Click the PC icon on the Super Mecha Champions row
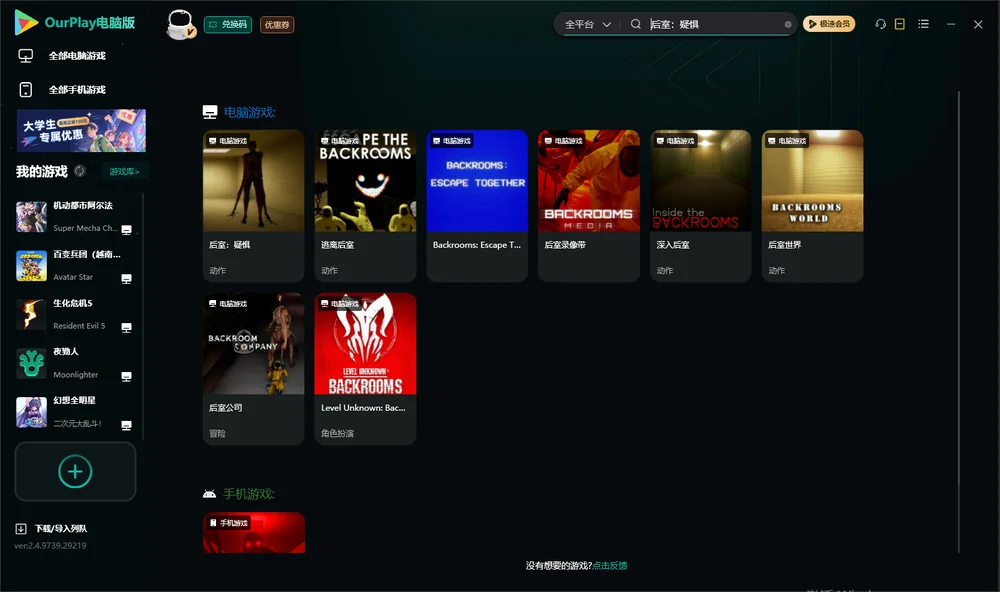Image resolution: width=1000 pixels, height=592 pixels. click(x=126, y=230)
